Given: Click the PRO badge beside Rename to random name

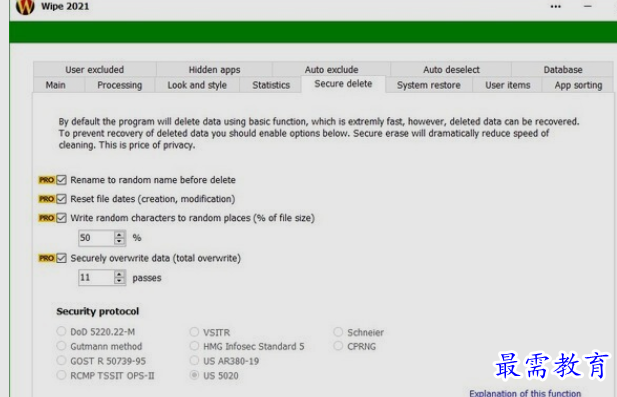Looking at the screenshot, I should click(x=46, y=180).
